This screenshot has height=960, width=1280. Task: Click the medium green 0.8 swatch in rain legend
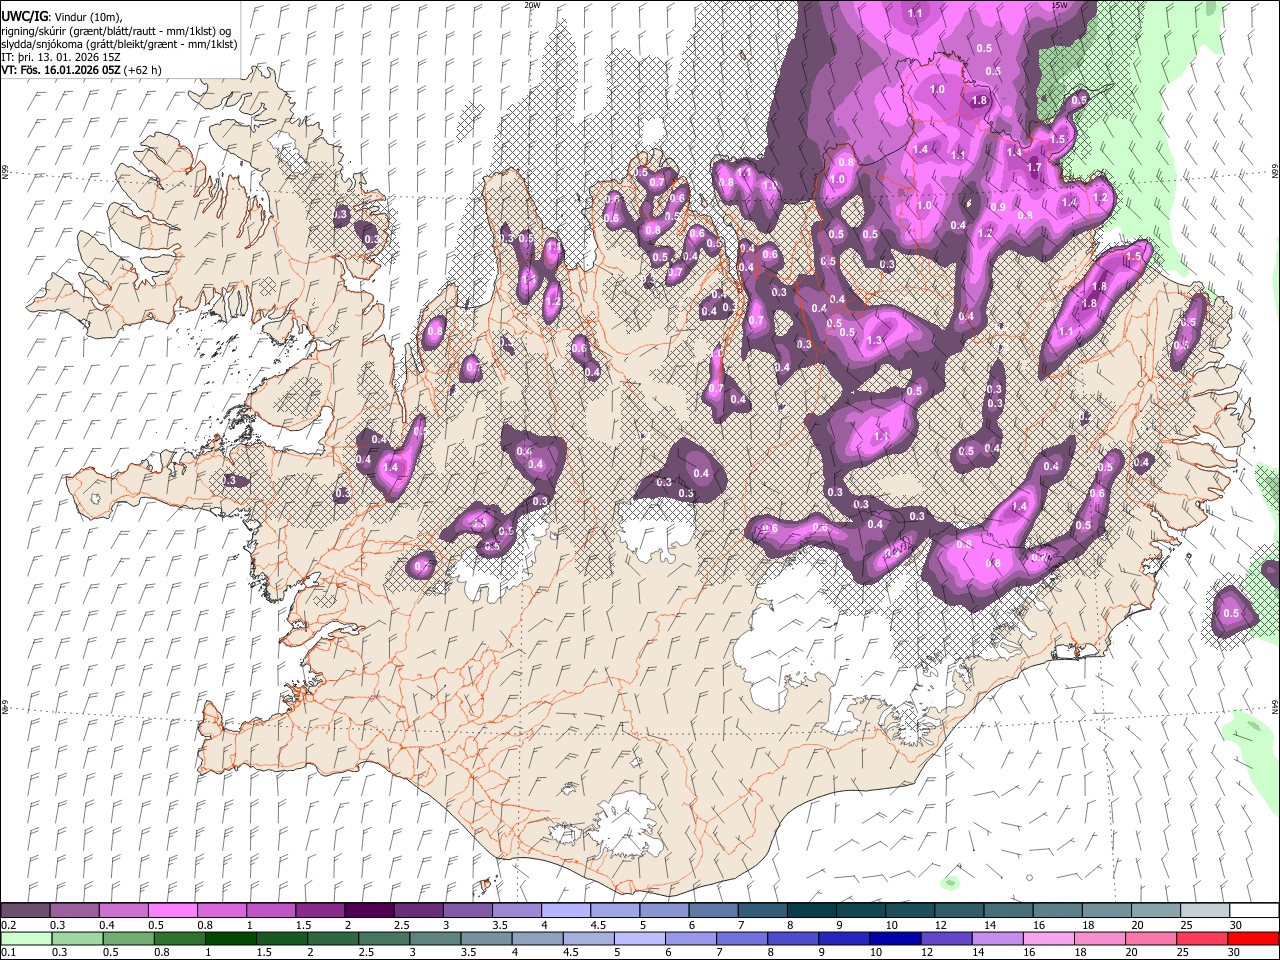click(x=180, y=938)
